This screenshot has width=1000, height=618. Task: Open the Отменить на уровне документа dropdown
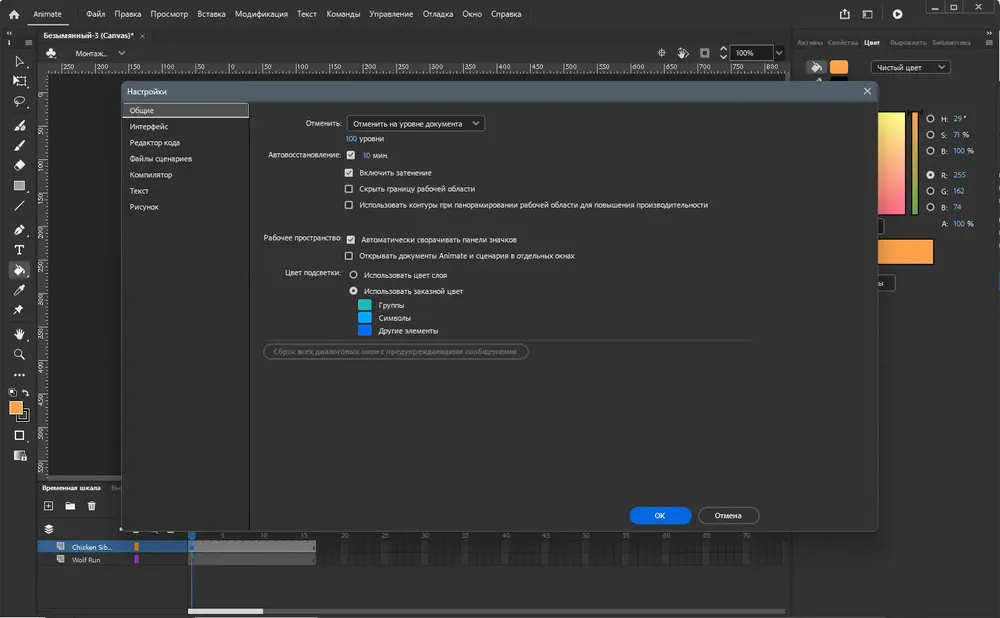(x=415, y=124)
